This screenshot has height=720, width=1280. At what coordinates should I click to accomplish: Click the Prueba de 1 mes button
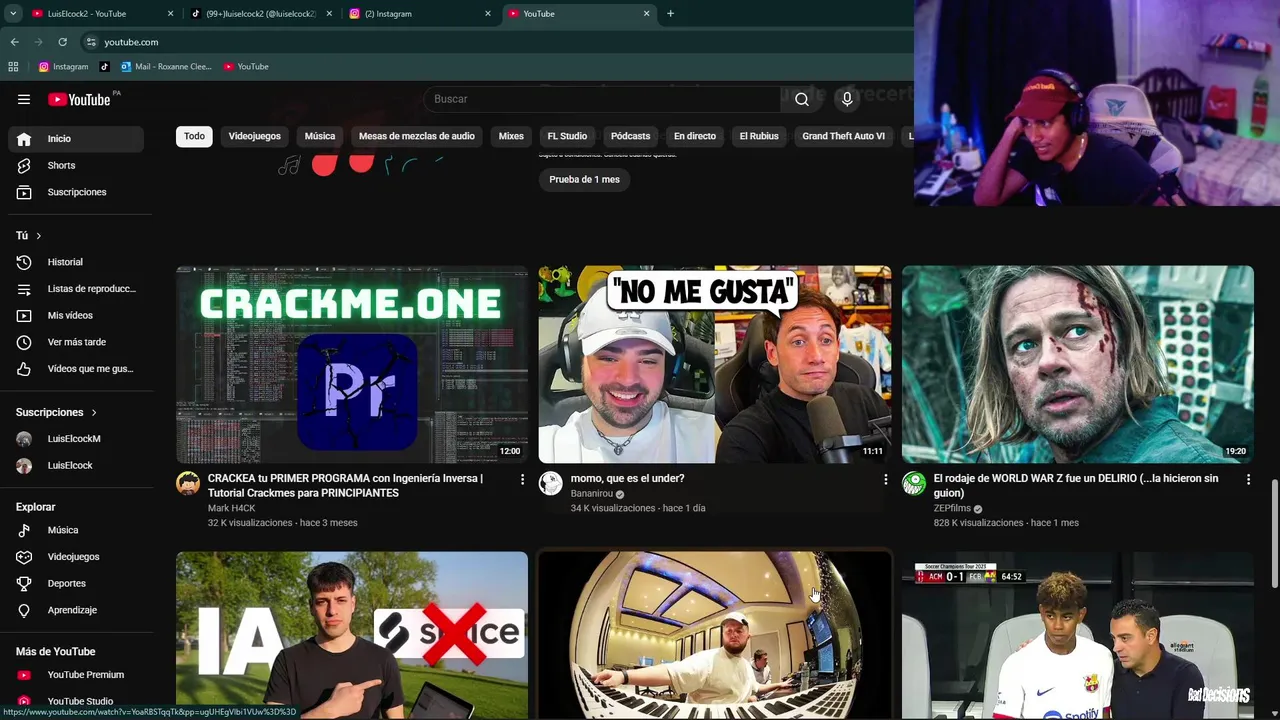pos(585,180)
